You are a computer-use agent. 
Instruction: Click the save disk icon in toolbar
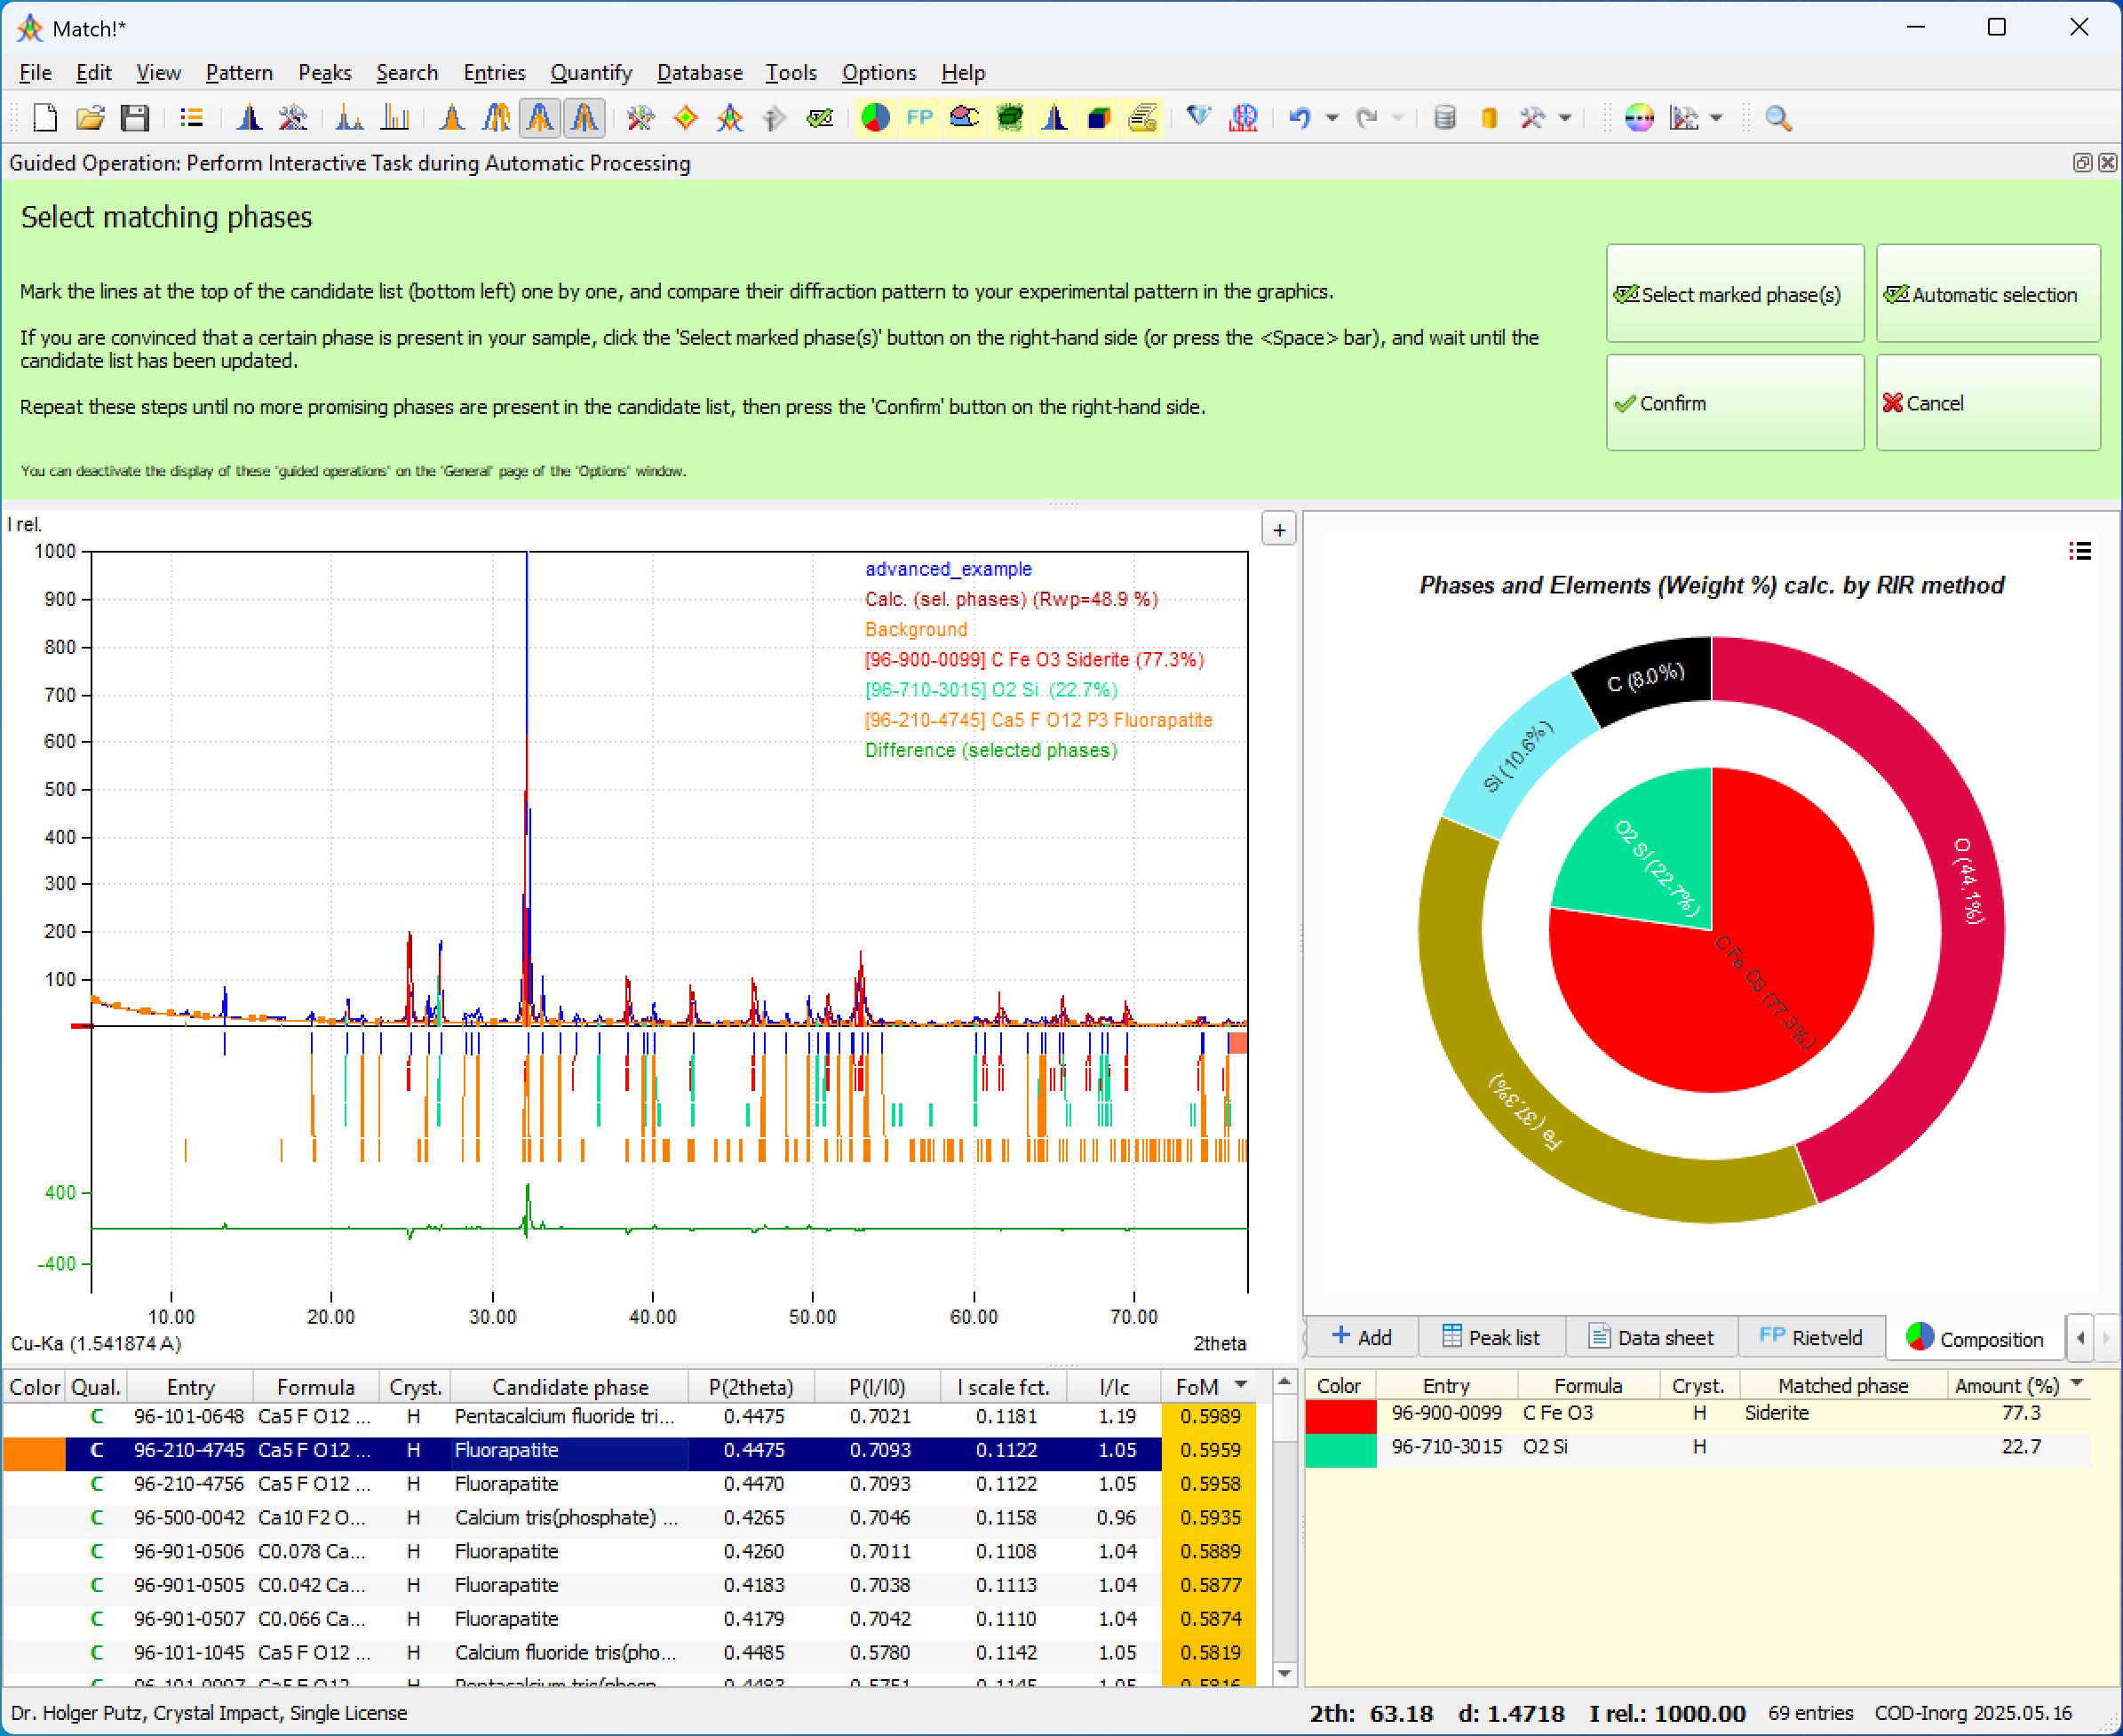(135, 118)
